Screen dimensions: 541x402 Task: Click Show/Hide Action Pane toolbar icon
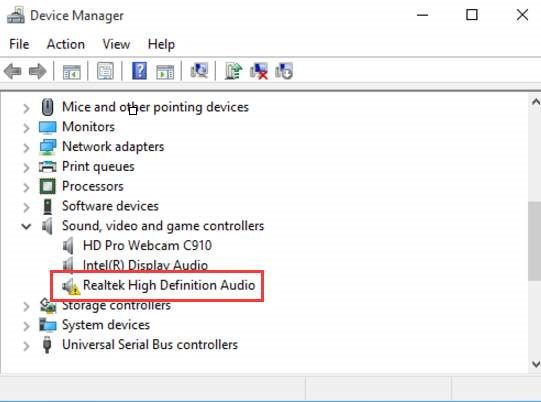coord(165,72)
